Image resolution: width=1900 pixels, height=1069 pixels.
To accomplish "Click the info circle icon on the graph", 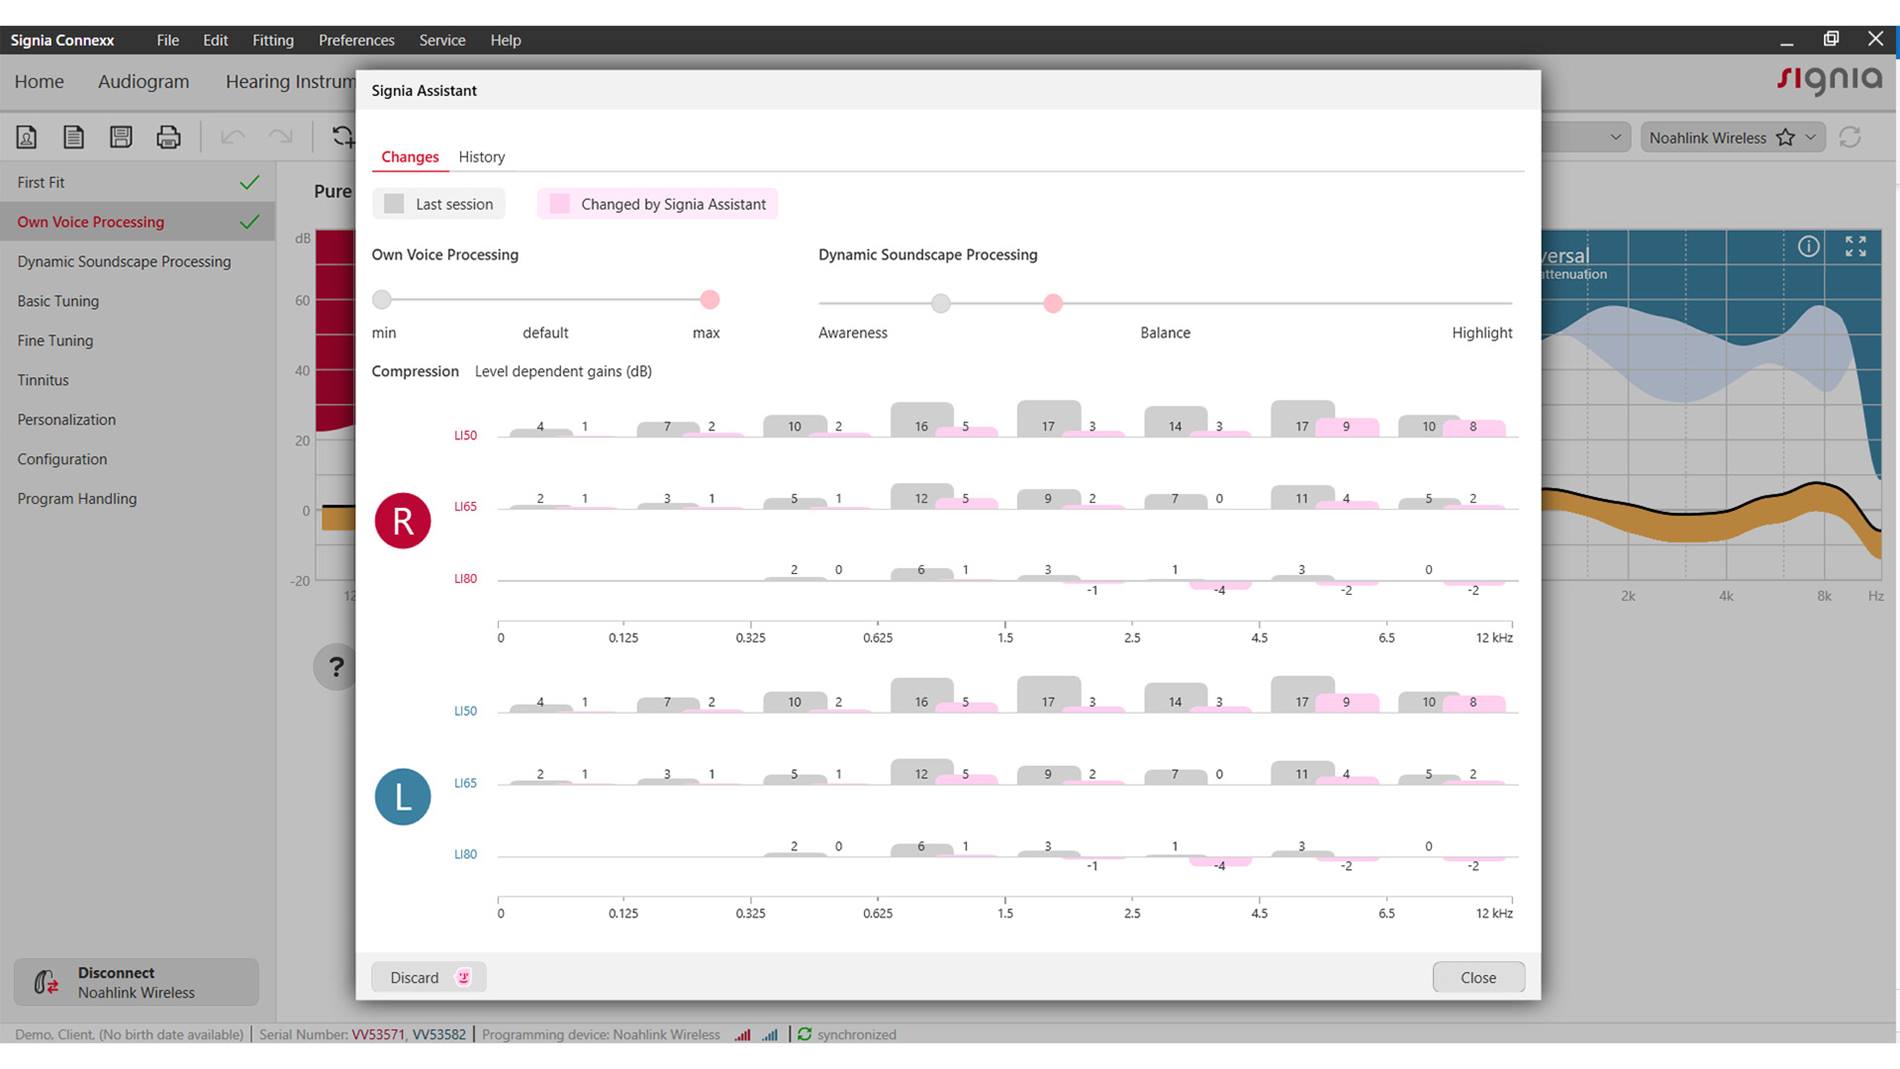I will [x=1808, y=246].
